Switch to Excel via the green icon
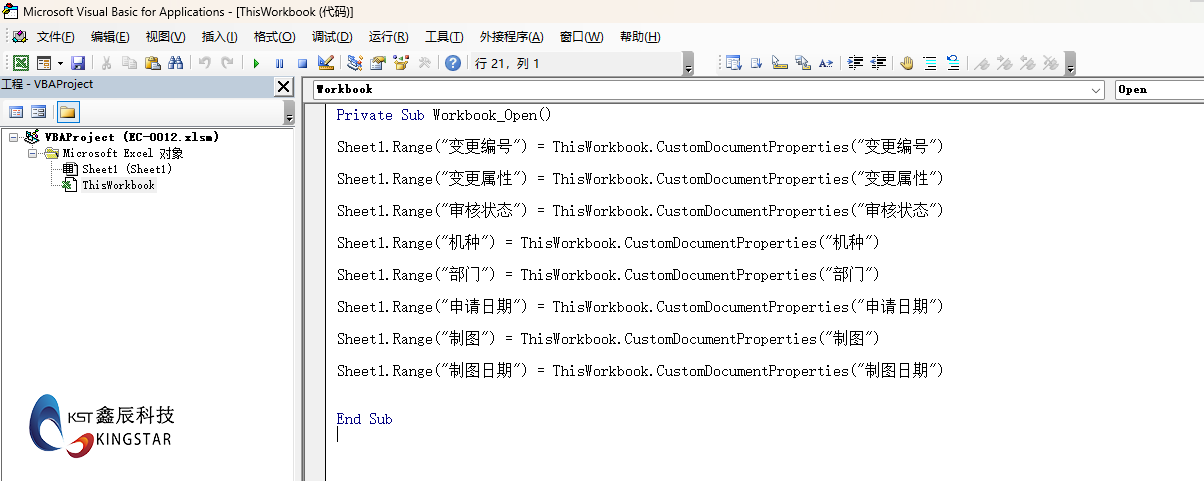 [x=20, y=63]
